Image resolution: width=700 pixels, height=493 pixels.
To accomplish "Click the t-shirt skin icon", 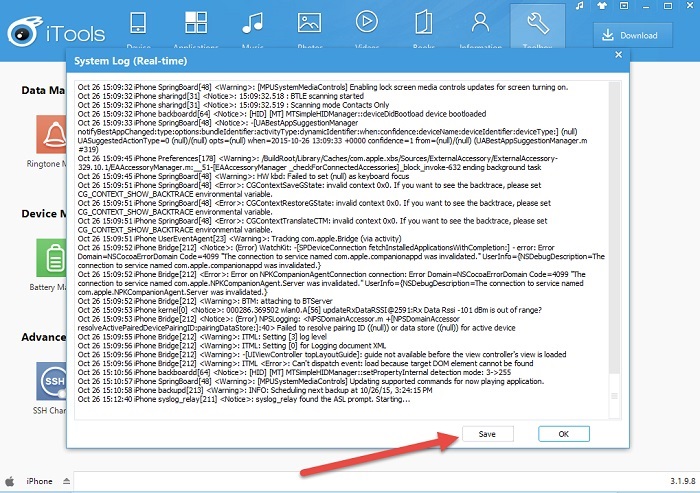I will pyautogui.click(x=602, y=6).
